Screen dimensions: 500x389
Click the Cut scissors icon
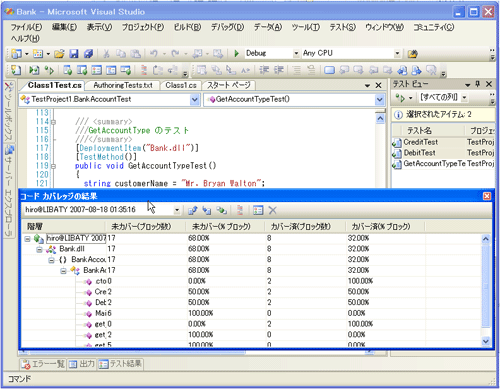pos(106,54)
